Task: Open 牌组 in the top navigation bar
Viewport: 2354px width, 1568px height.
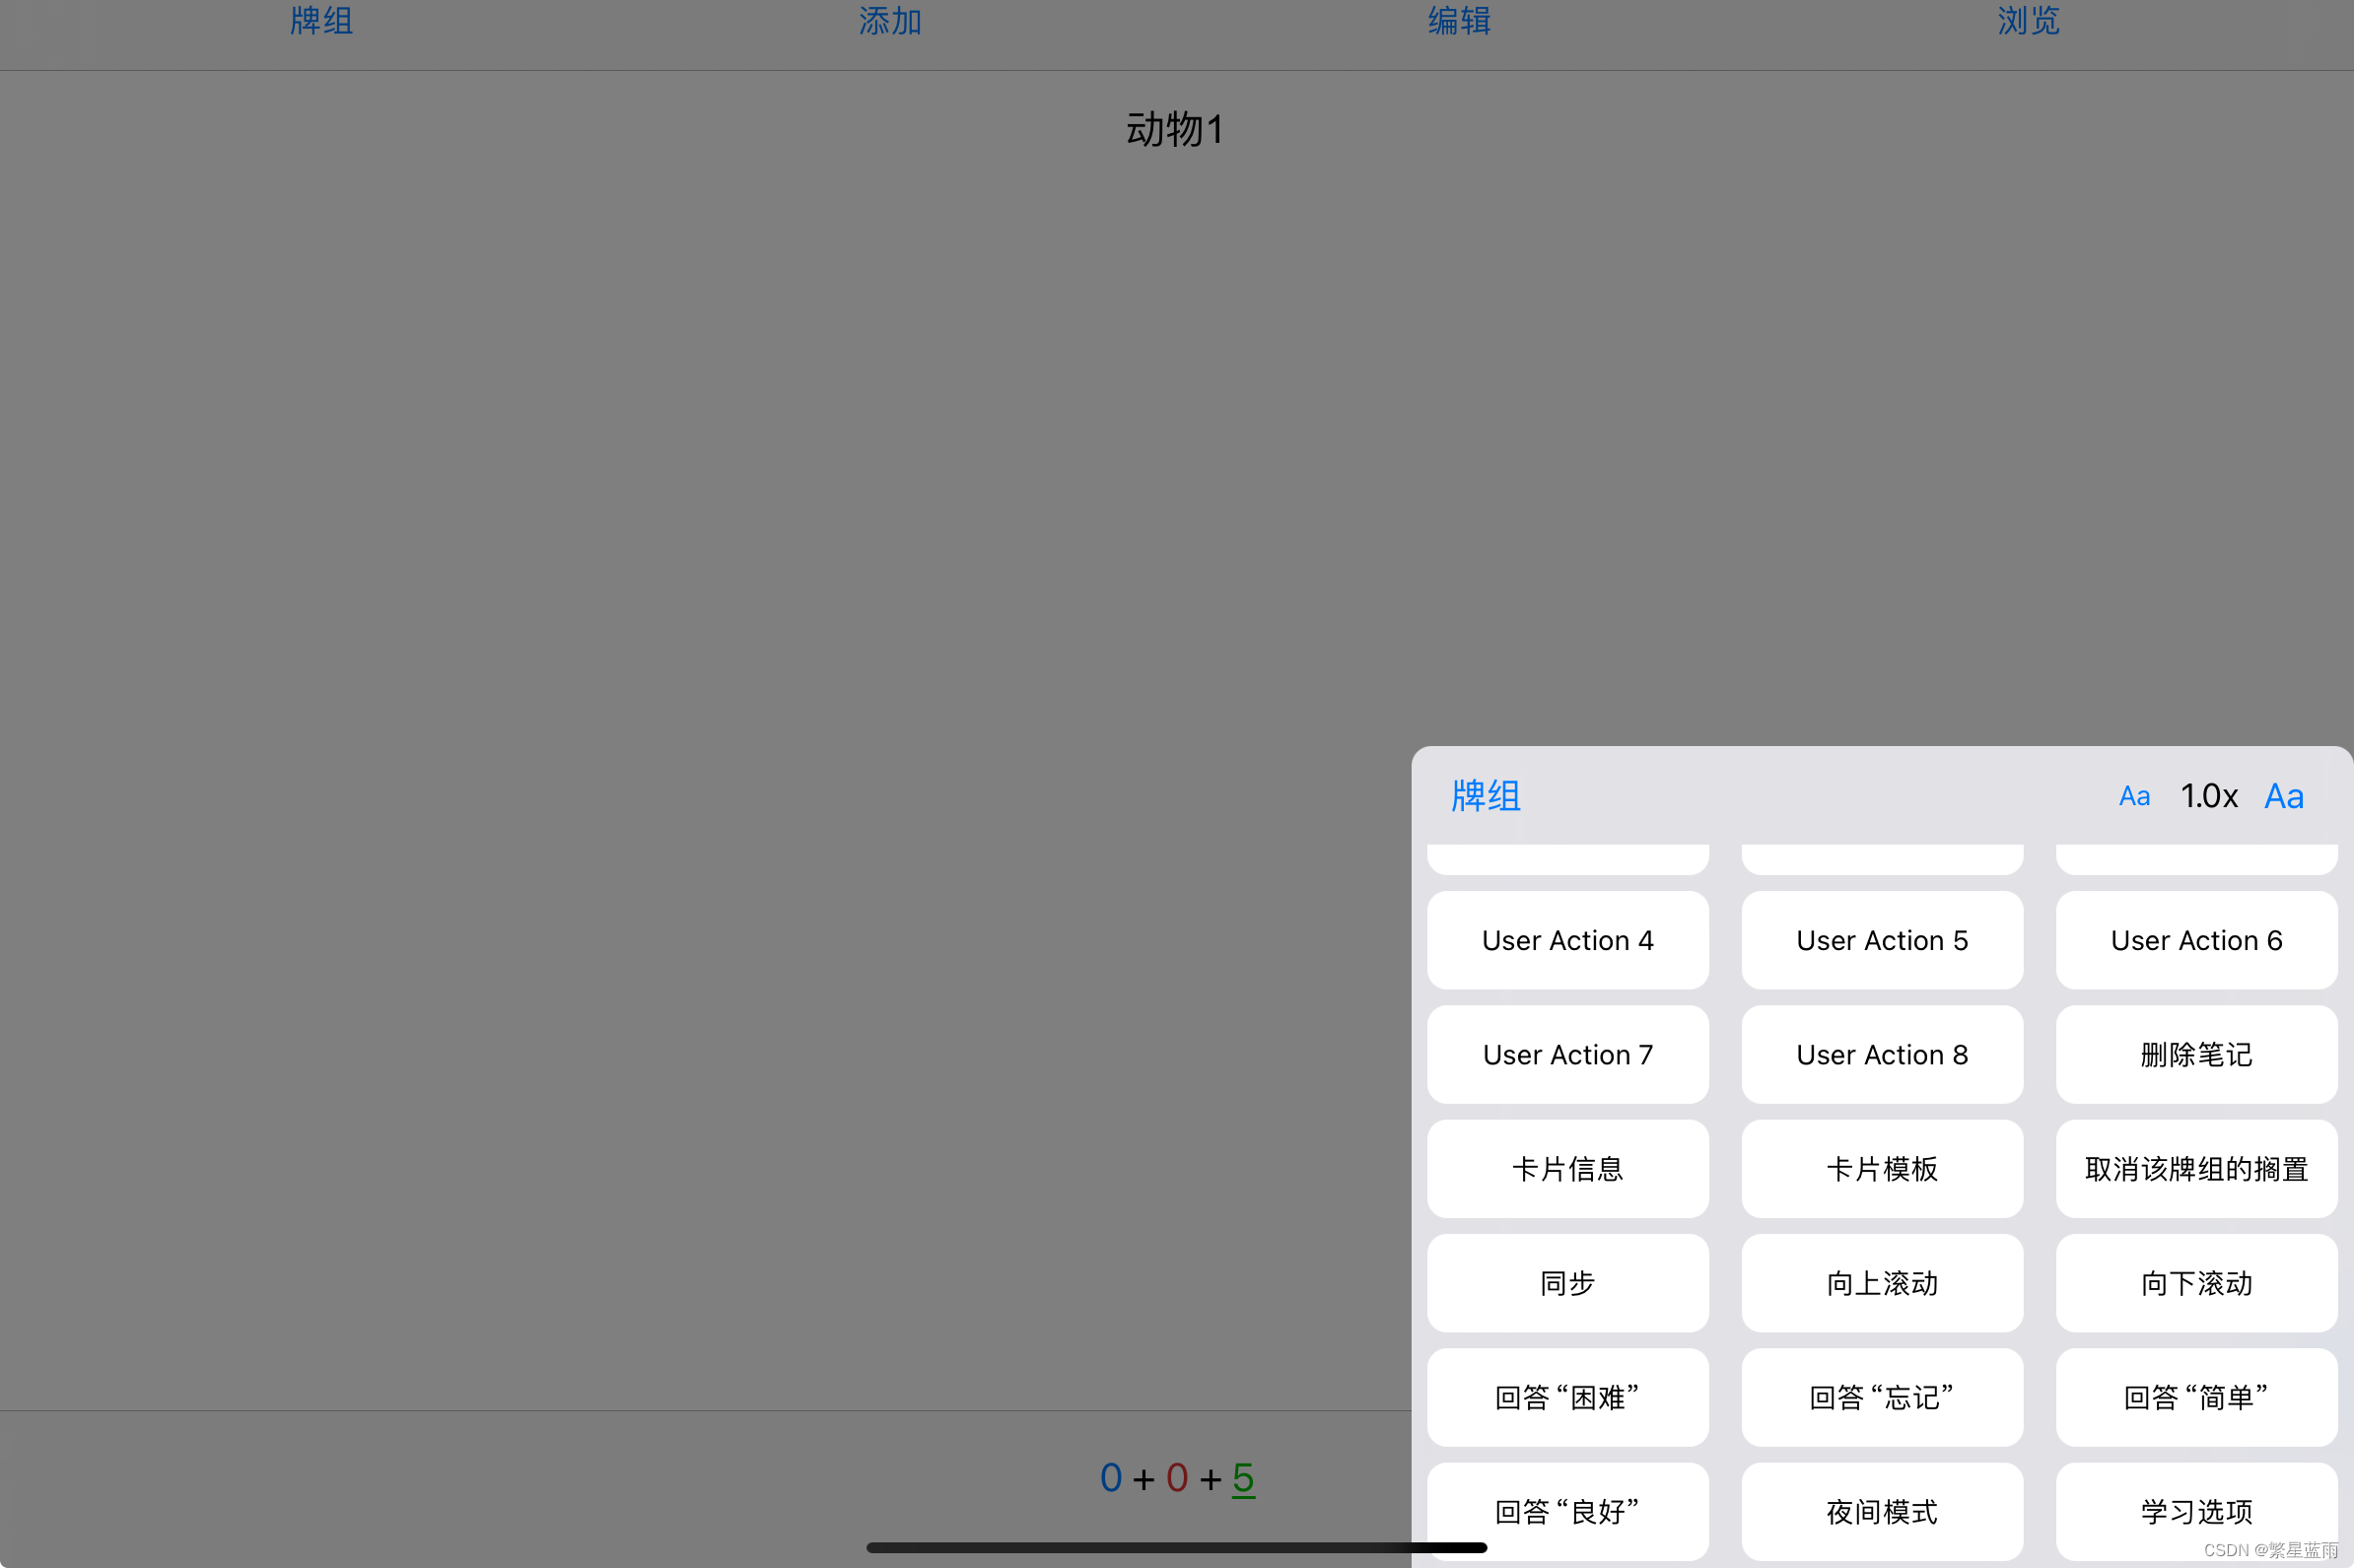Action: coord(321,21)
